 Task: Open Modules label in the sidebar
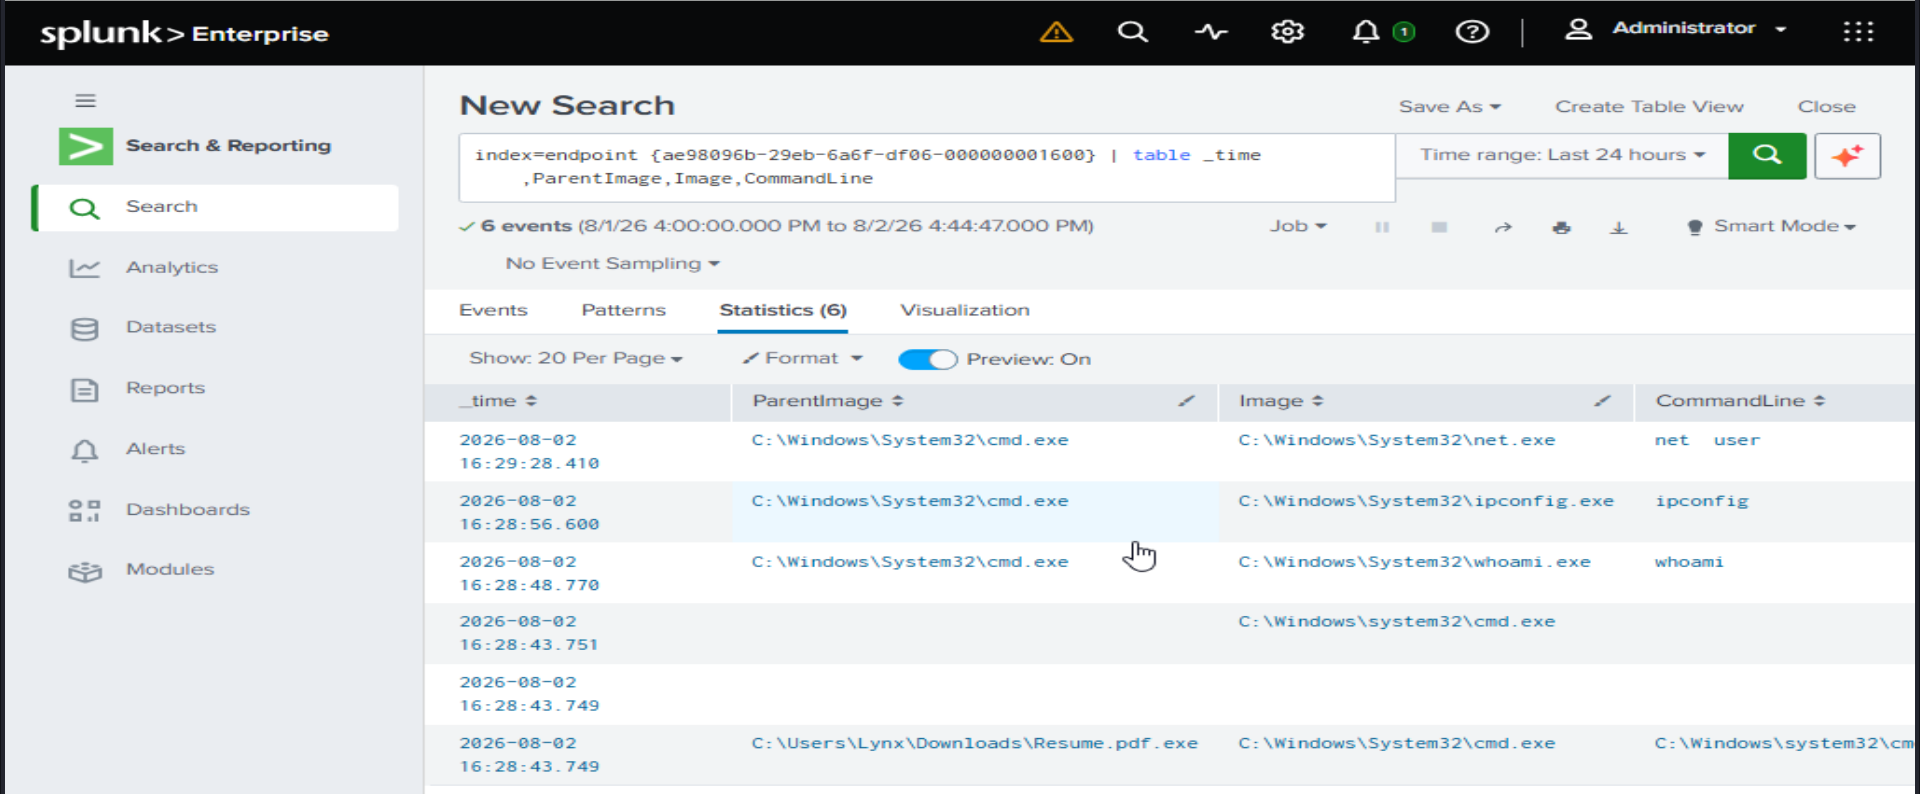[x=170, y=569]
